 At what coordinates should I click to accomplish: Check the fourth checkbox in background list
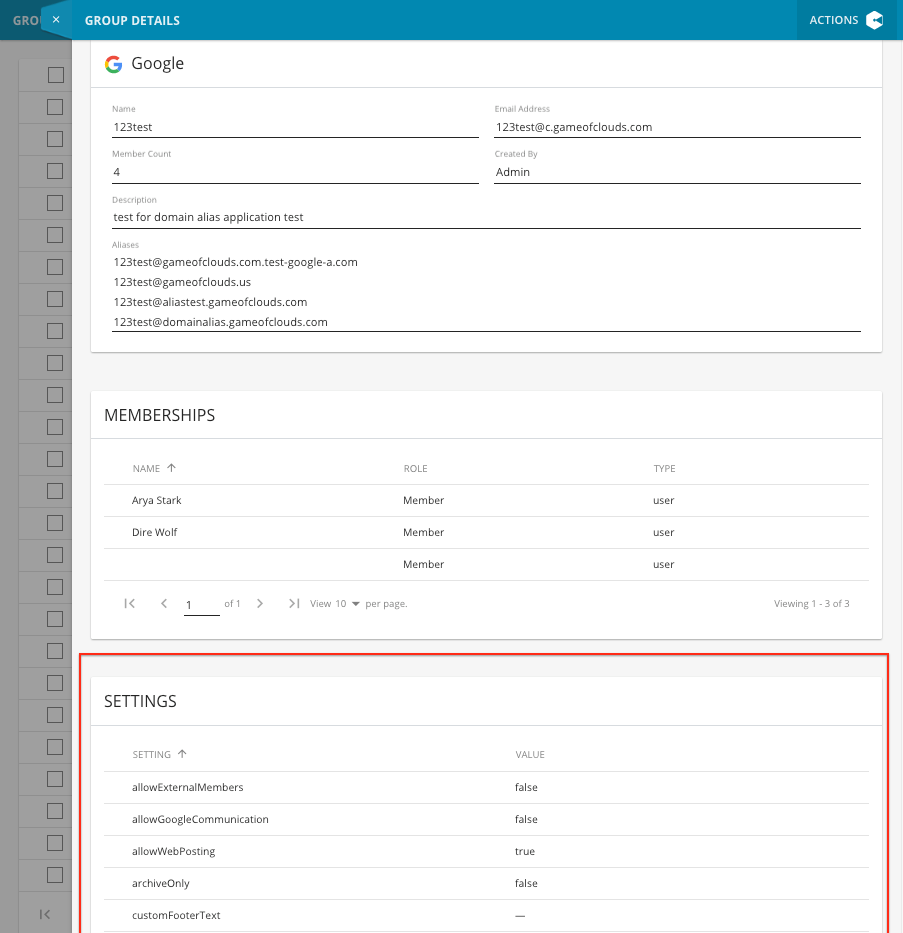click(55, 171)
